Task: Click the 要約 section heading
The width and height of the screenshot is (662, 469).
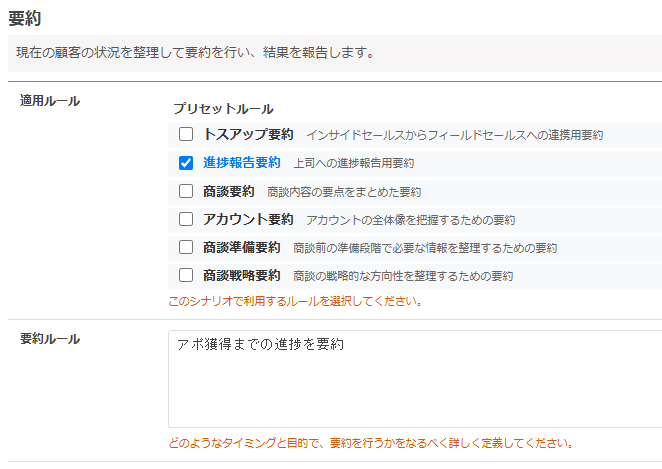Action: coord(24,17)
